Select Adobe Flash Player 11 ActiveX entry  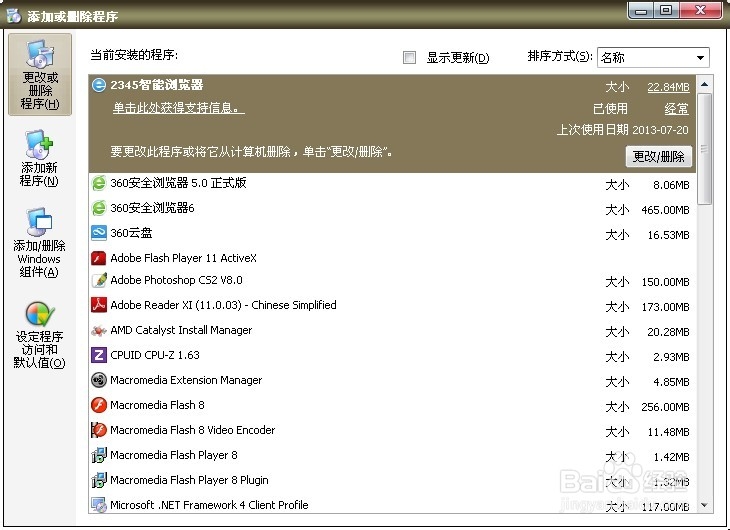coord(392,258)
